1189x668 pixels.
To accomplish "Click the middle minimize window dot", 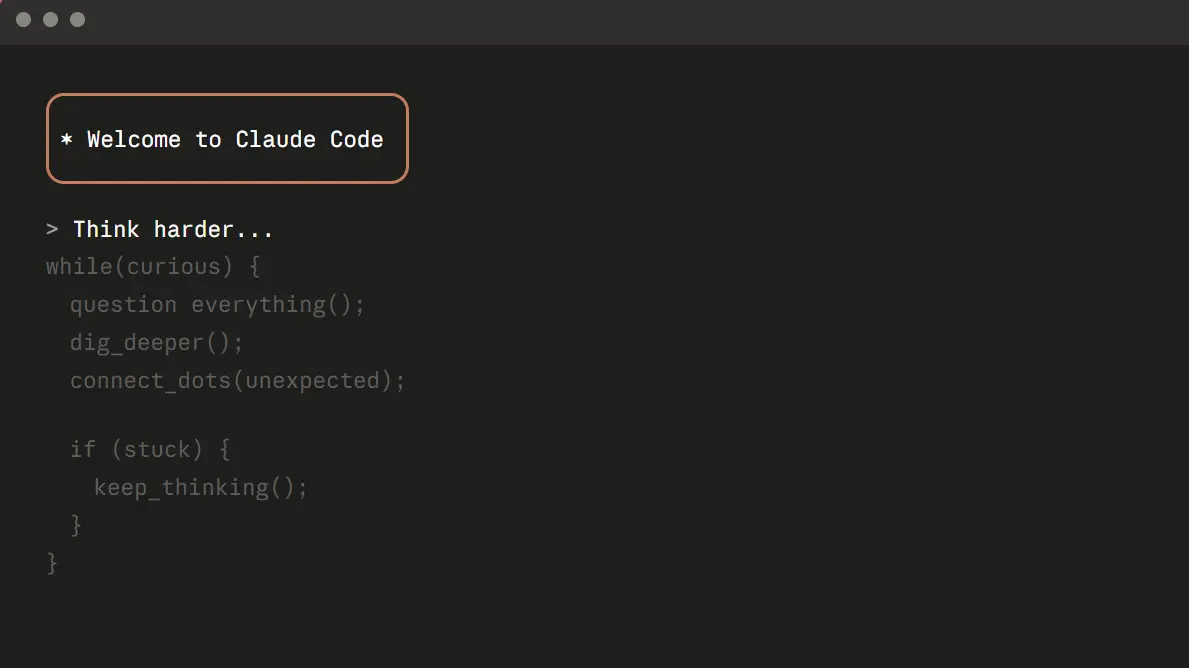I will pyautogui.click(x=51, y=20).
